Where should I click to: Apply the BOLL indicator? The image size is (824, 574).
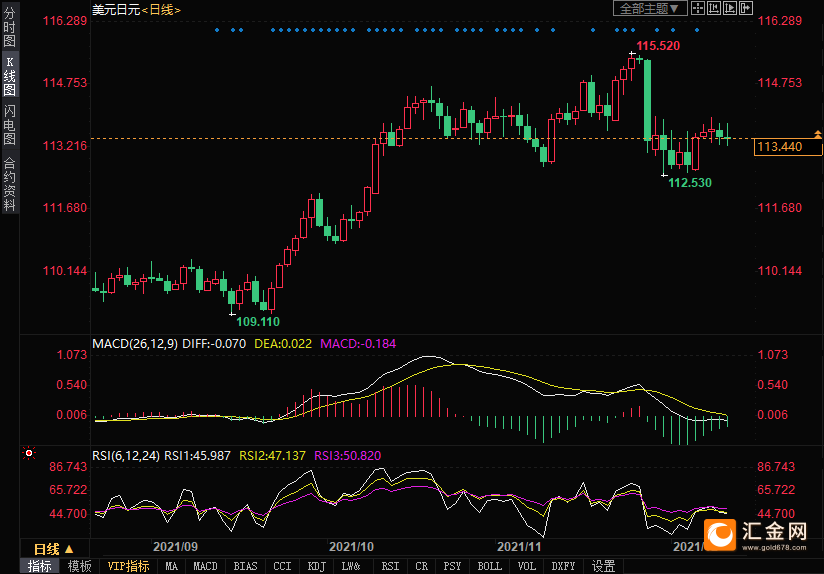point(489,566)
